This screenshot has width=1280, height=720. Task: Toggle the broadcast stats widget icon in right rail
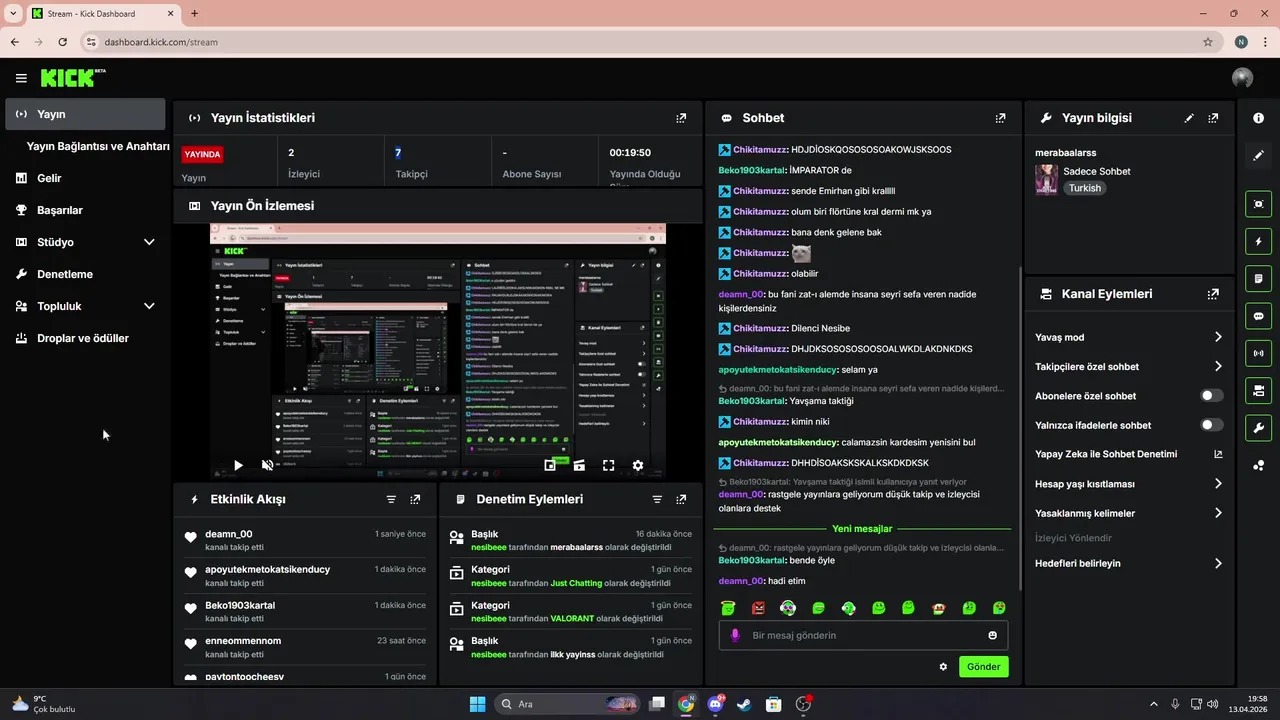[1258, 353]
